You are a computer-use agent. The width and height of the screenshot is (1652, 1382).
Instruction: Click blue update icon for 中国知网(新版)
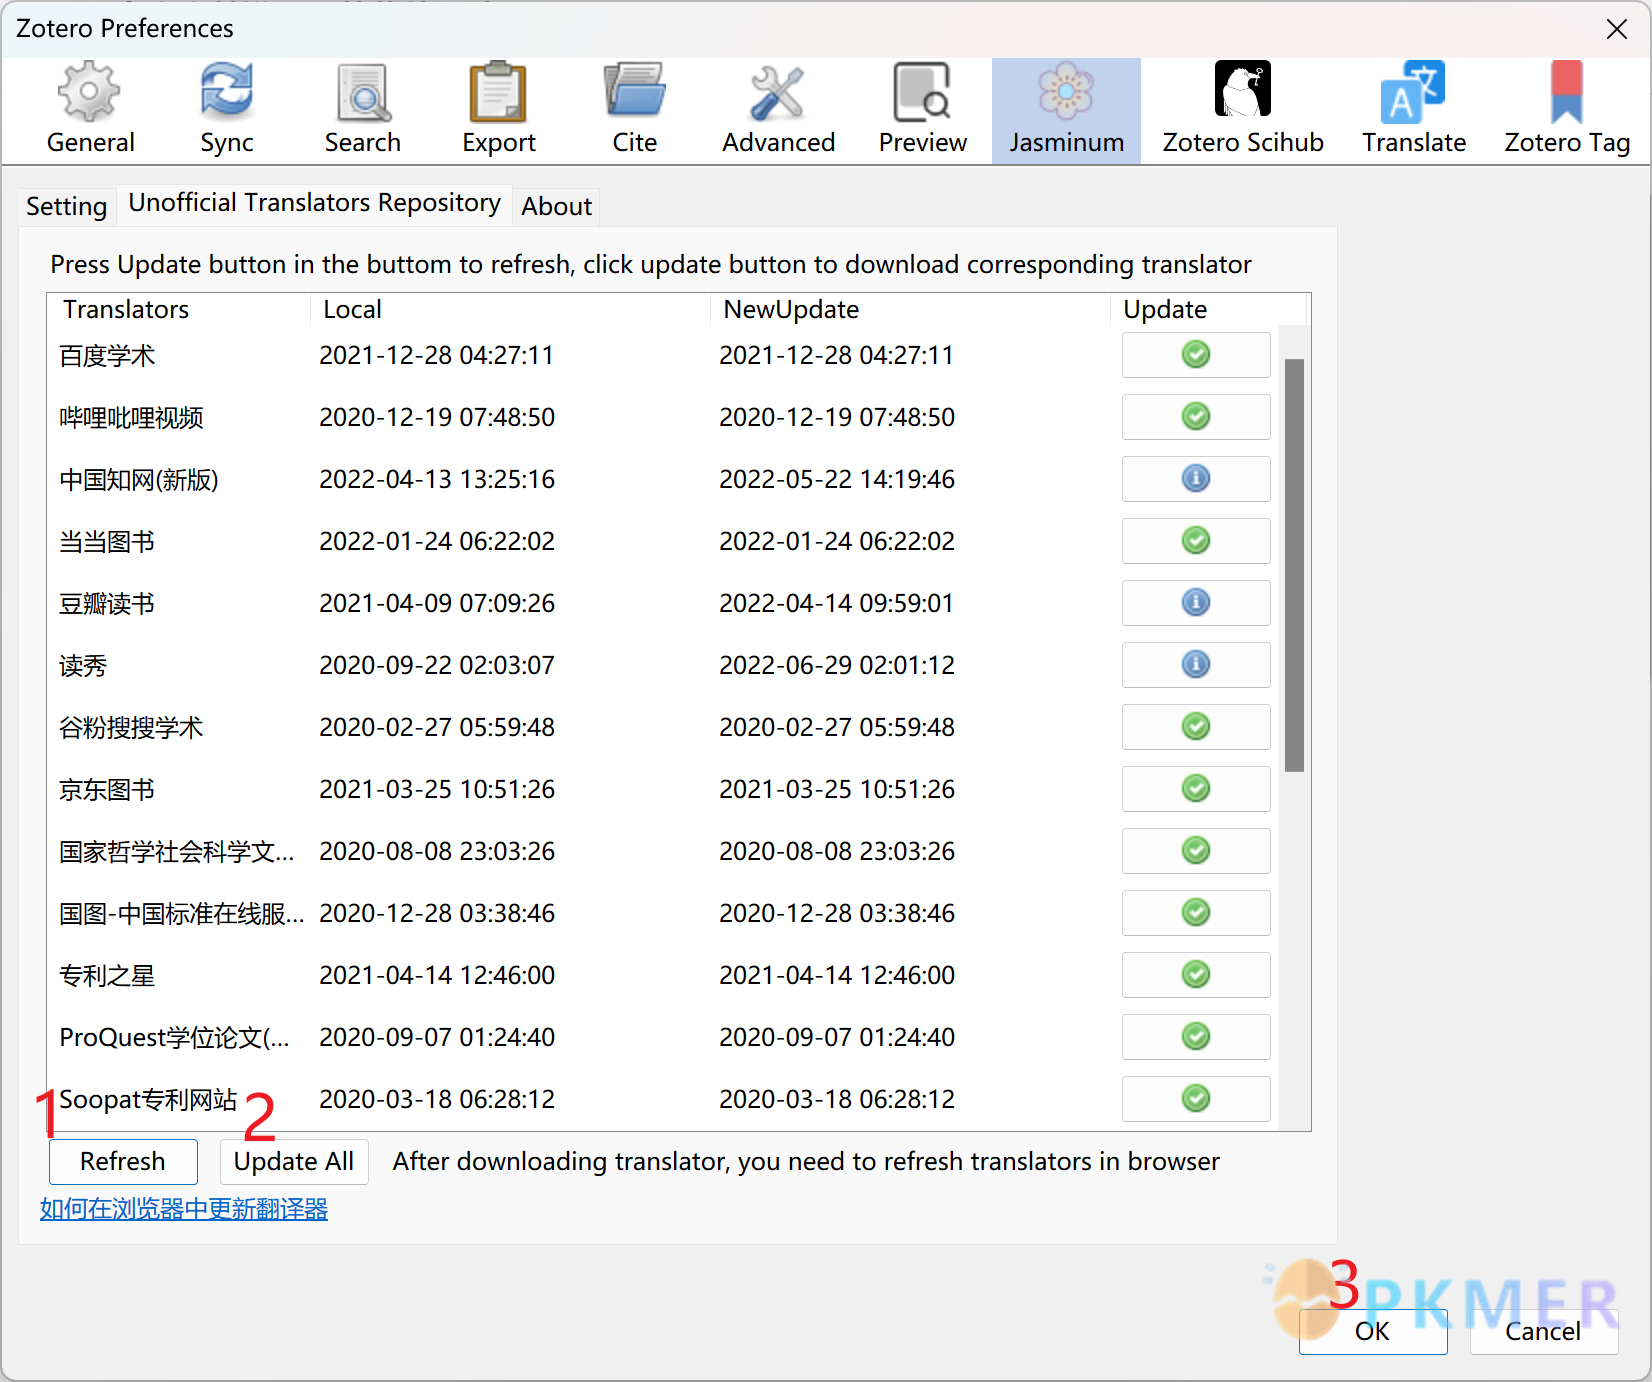(1196, 479)
